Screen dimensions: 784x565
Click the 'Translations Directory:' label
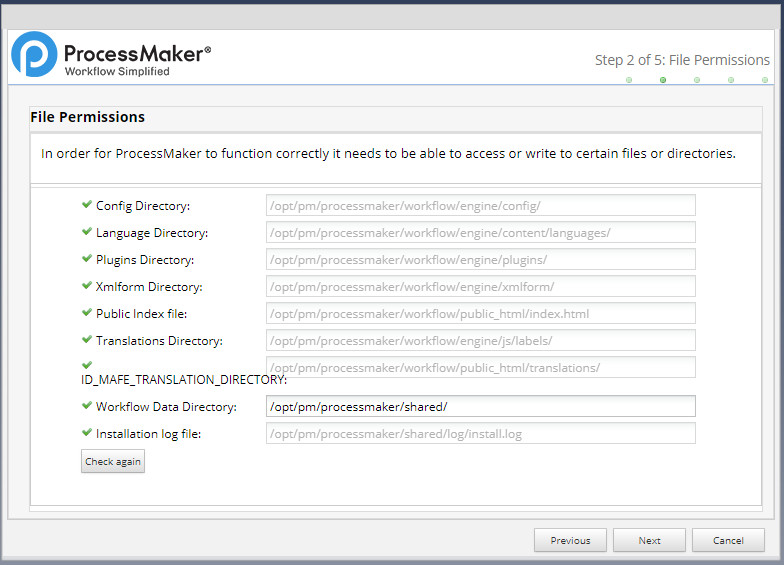click(160, 341)
